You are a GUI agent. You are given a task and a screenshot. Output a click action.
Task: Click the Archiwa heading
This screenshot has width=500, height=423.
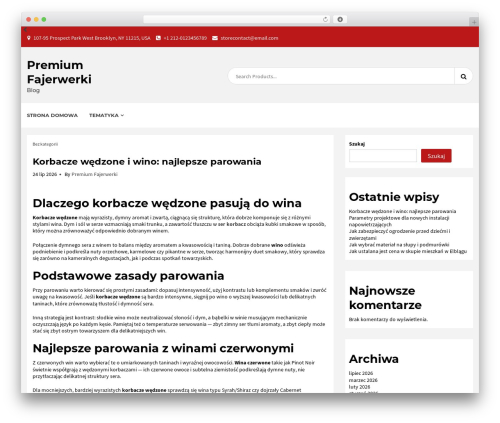point(374,359)
